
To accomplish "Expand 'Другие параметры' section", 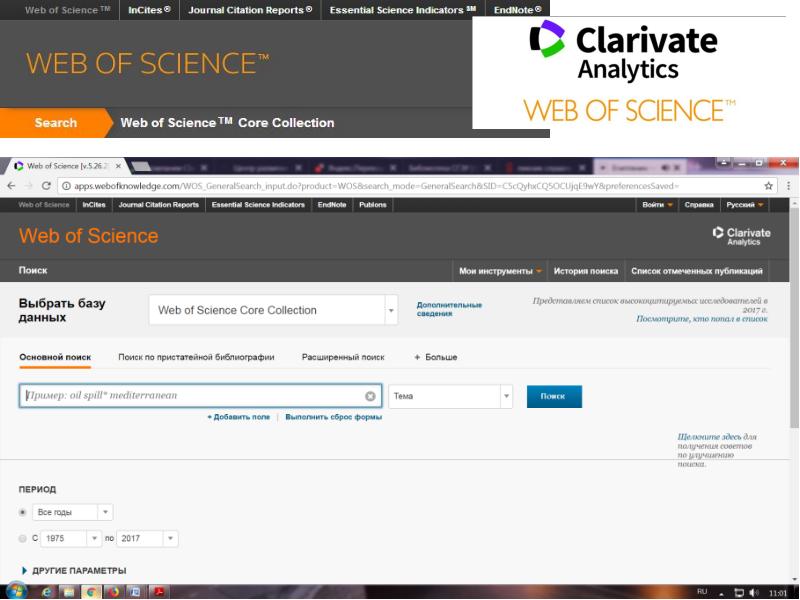I will click(73, 570).
